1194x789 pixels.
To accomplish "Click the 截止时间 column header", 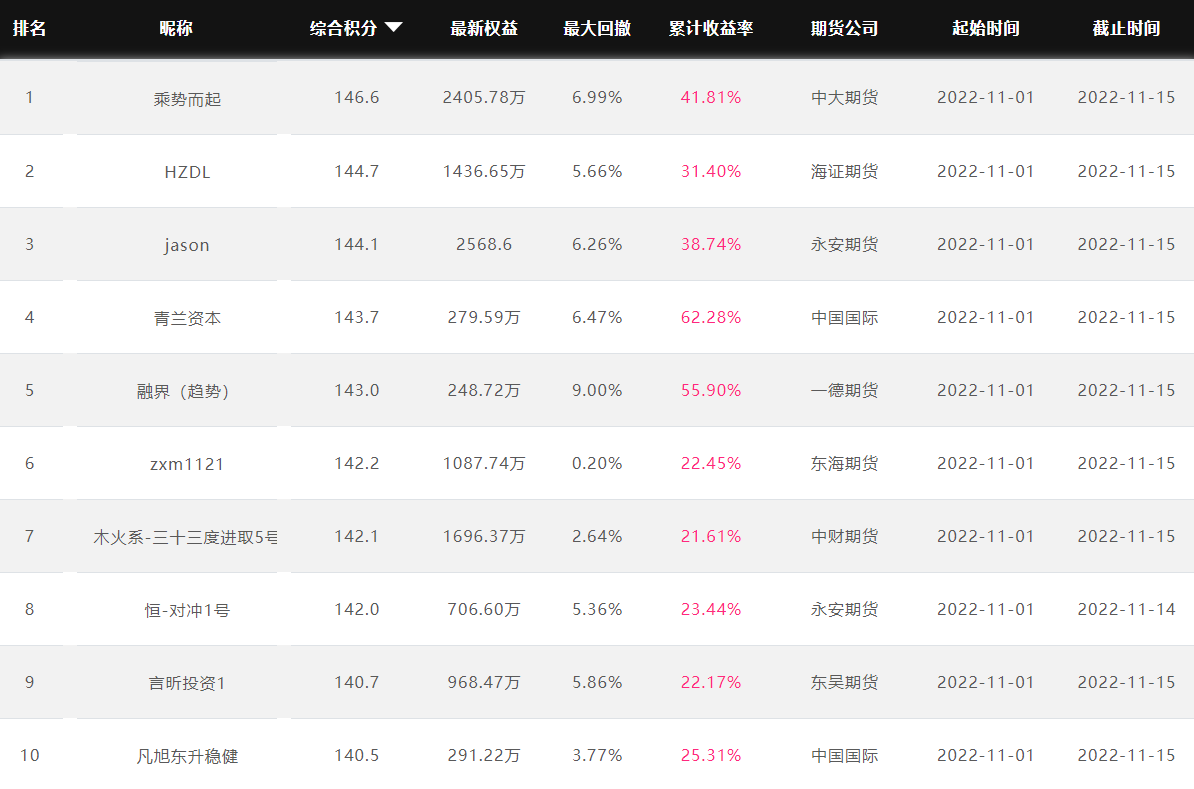I will click(1126, 28).
